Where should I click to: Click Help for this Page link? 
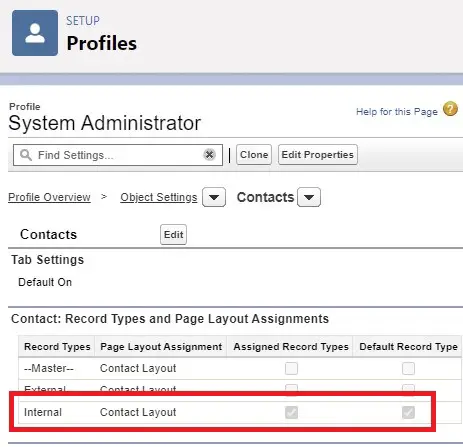pyautogui.click(x=397, y=112)
